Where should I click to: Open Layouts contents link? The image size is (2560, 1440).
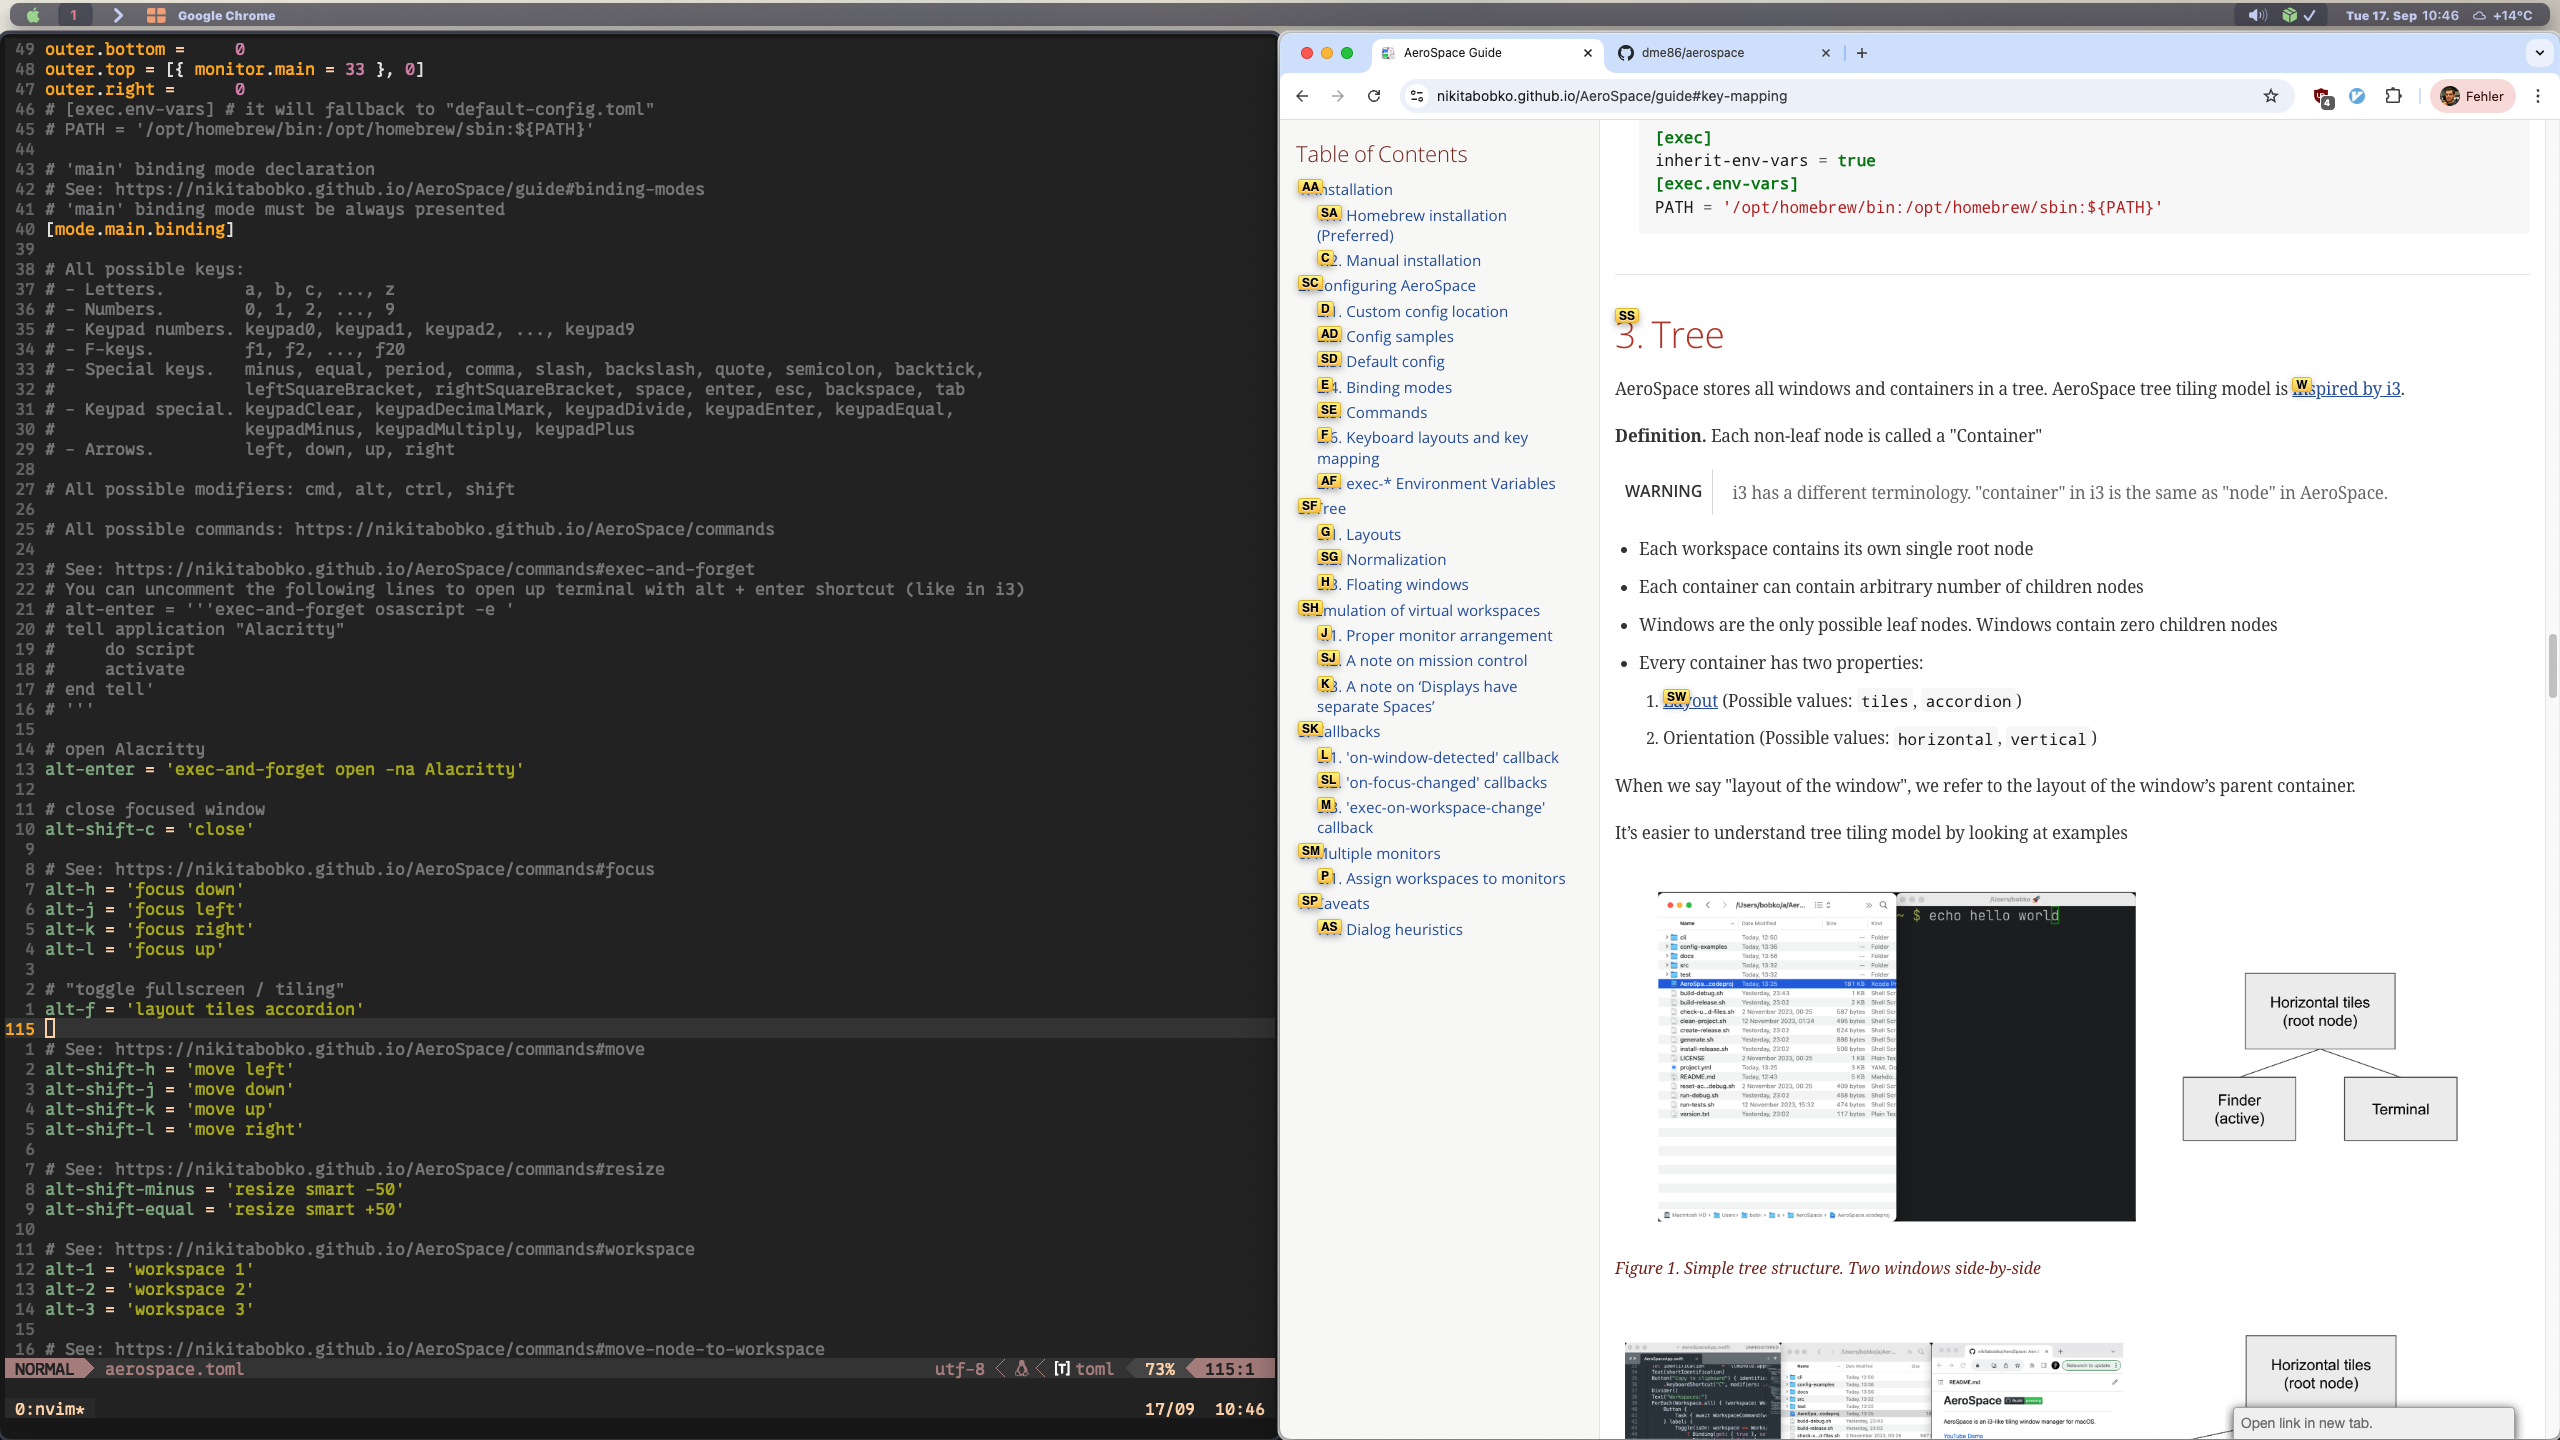point(1361,534)
